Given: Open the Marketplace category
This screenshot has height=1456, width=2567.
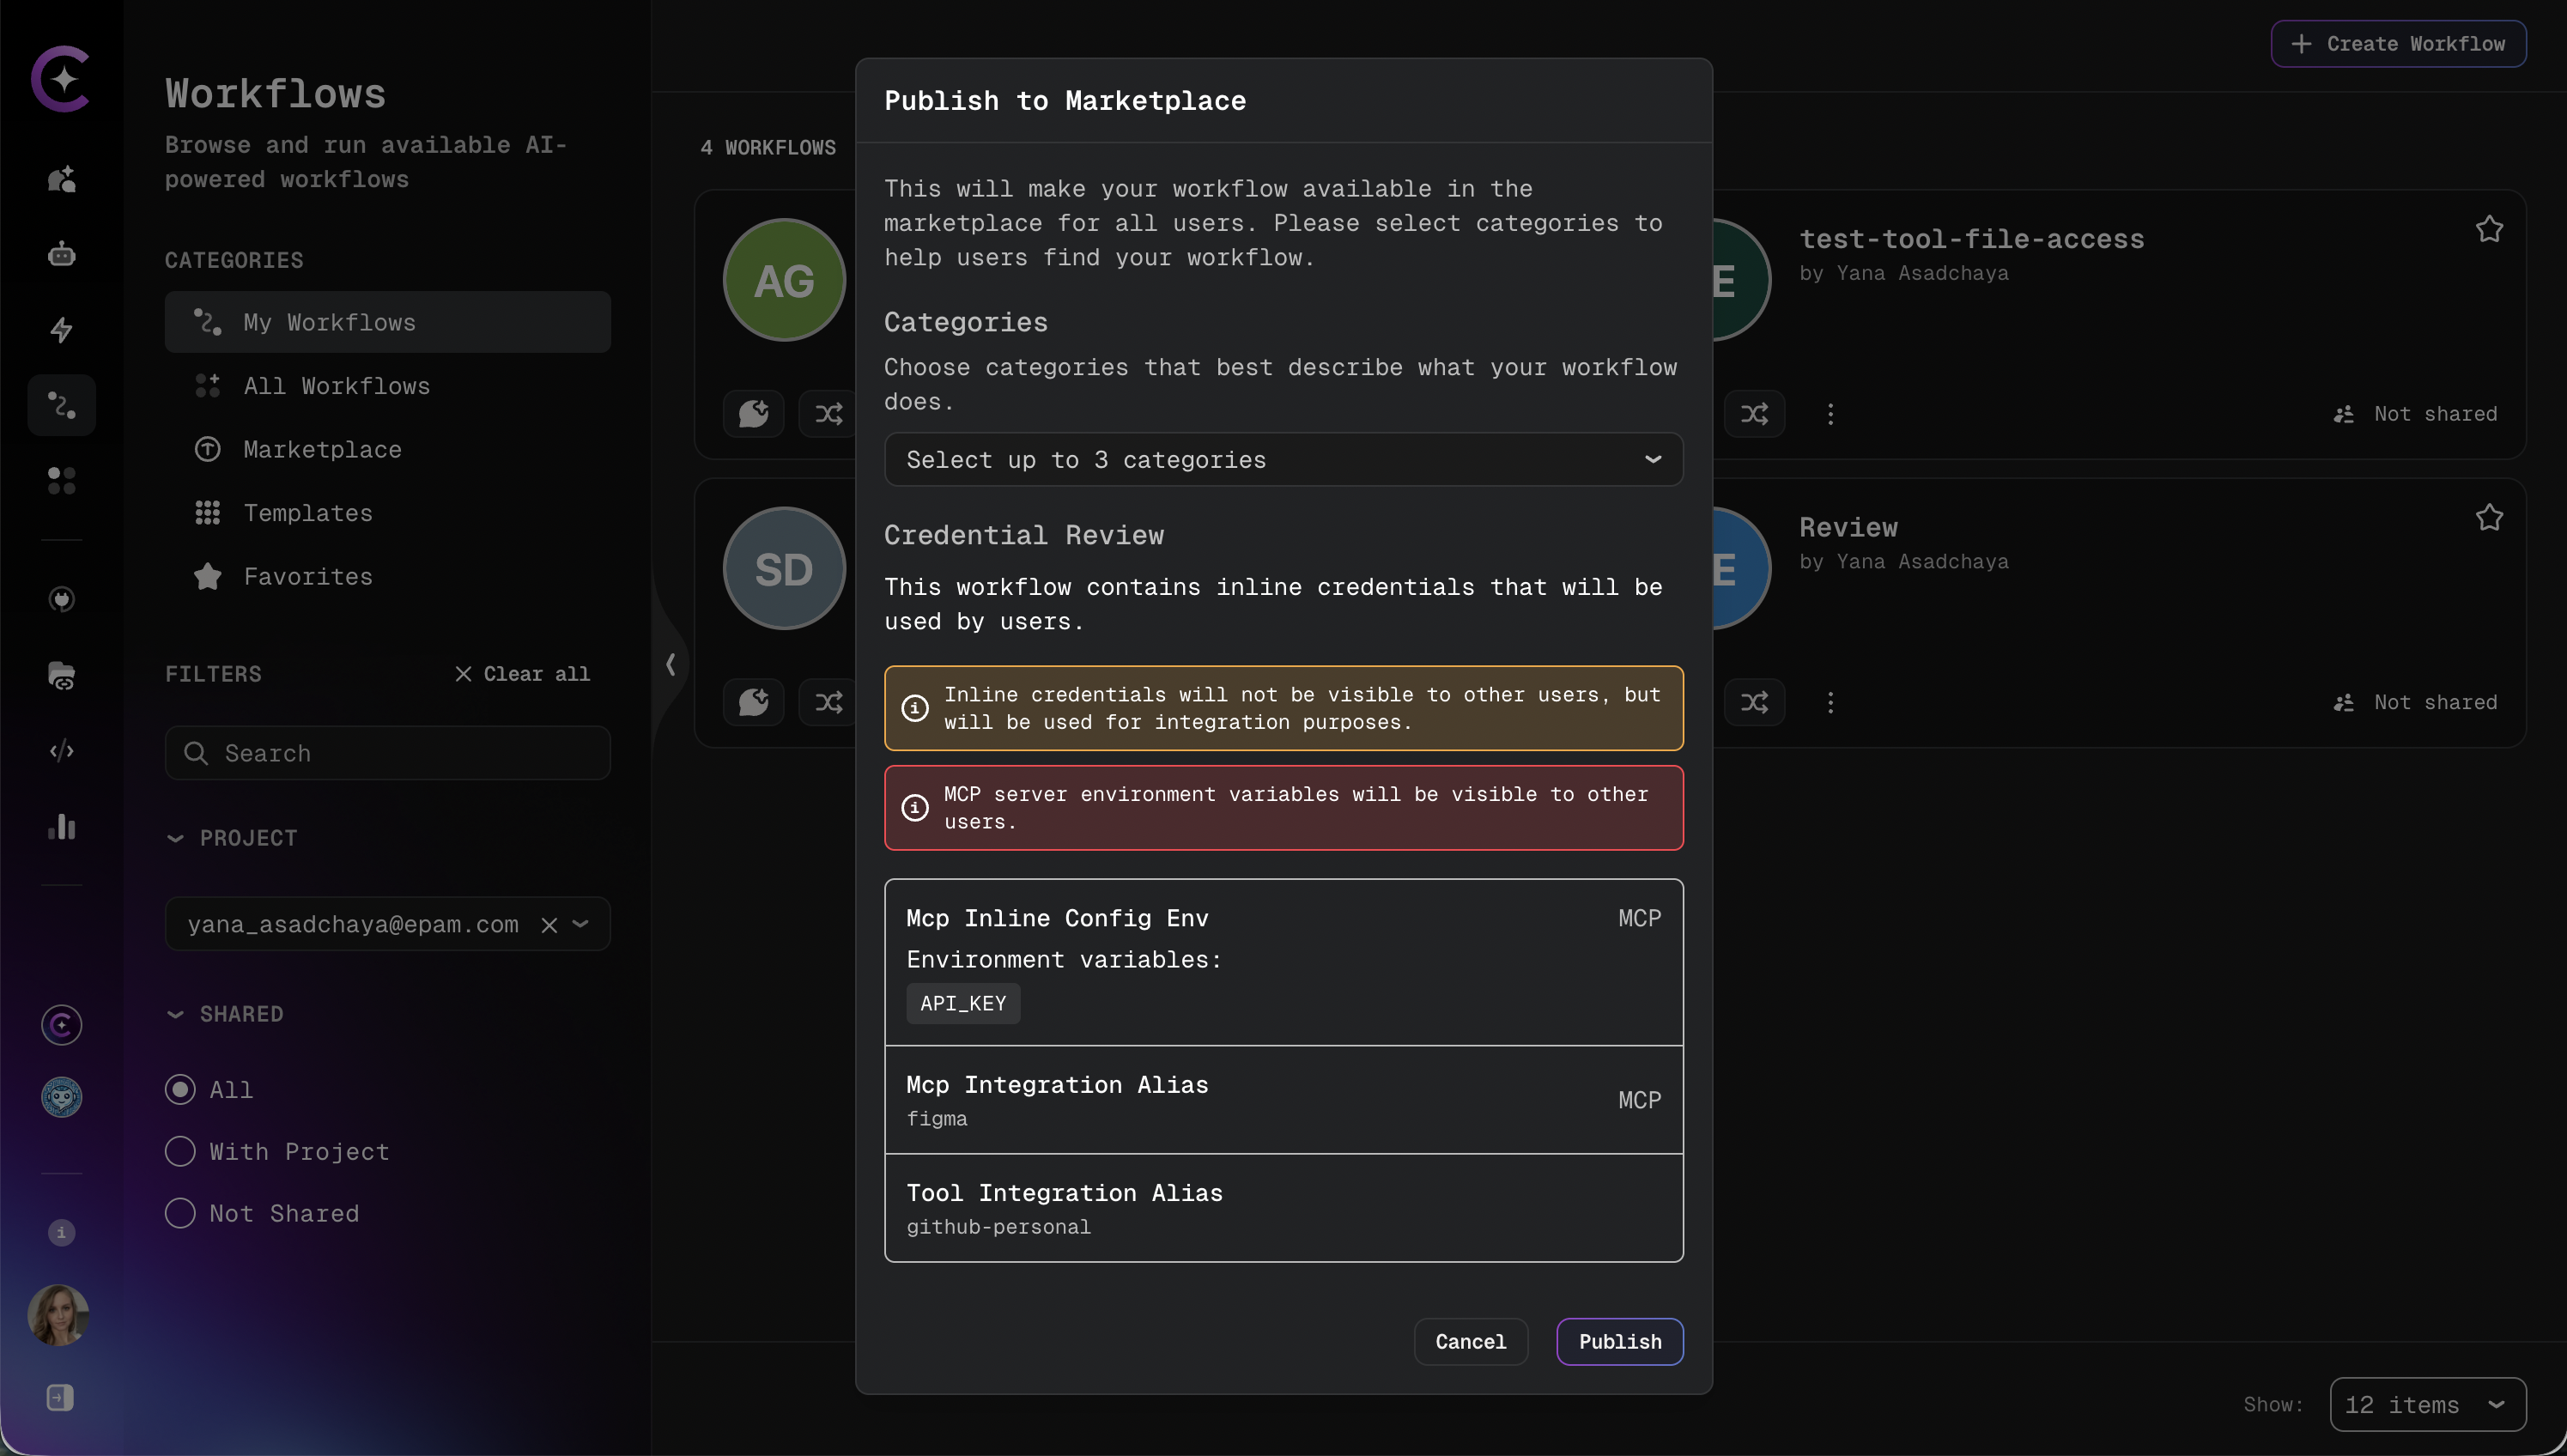Looking at the screenshot, I should [x=387, y=449].
